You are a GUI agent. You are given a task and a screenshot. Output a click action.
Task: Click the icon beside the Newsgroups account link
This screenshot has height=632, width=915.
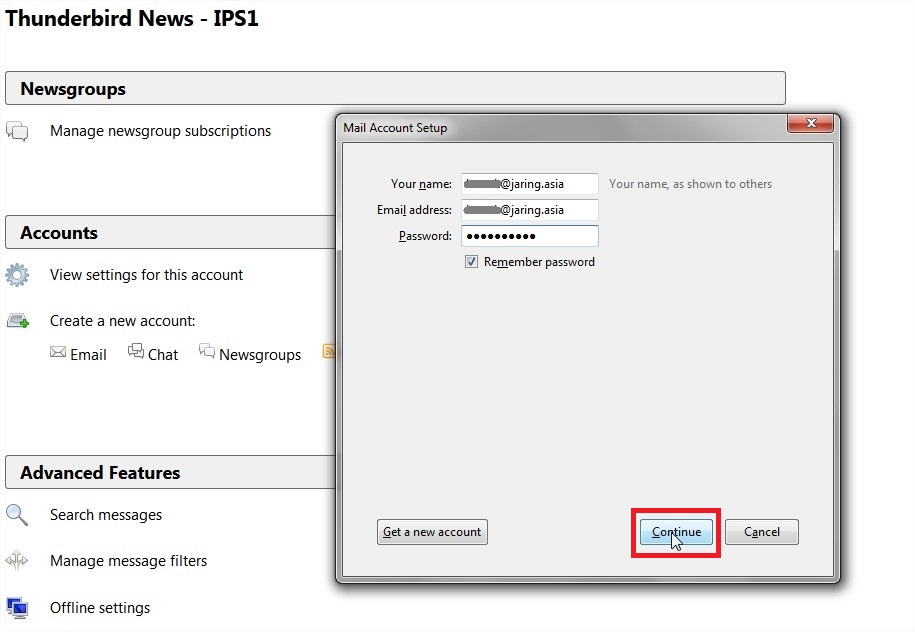[207, 351]
